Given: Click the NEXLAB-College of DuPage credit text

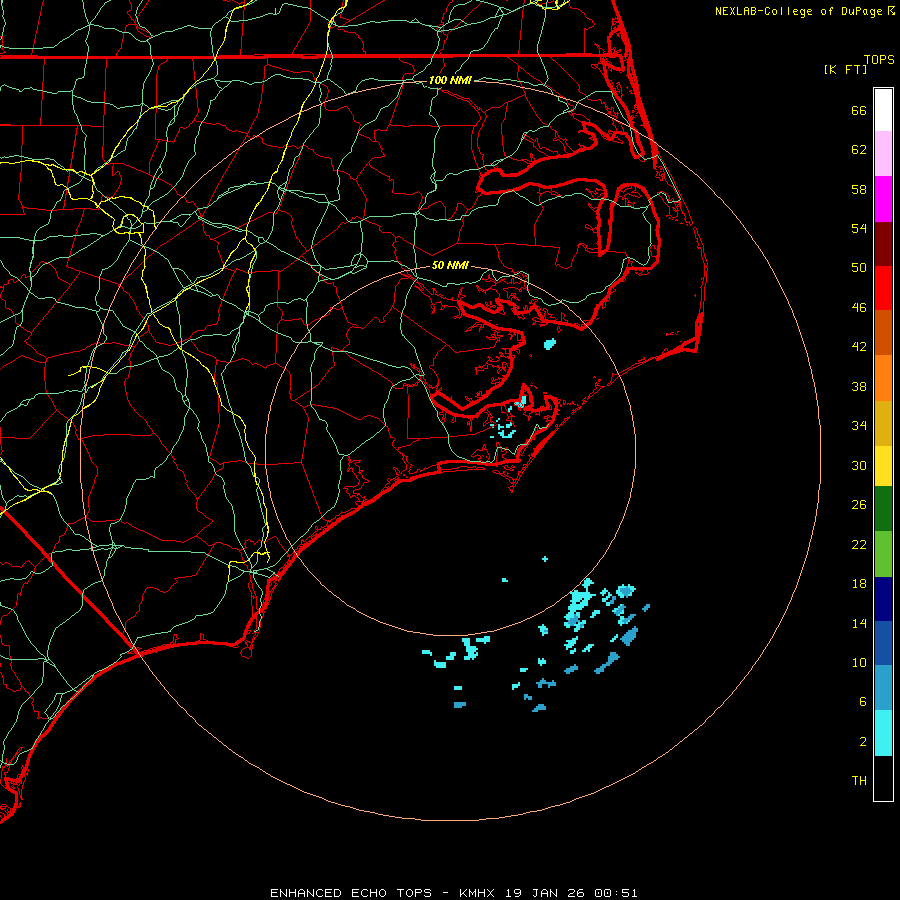Looking at the screenshot, I should pyautogui.click(x=799, y=11).
